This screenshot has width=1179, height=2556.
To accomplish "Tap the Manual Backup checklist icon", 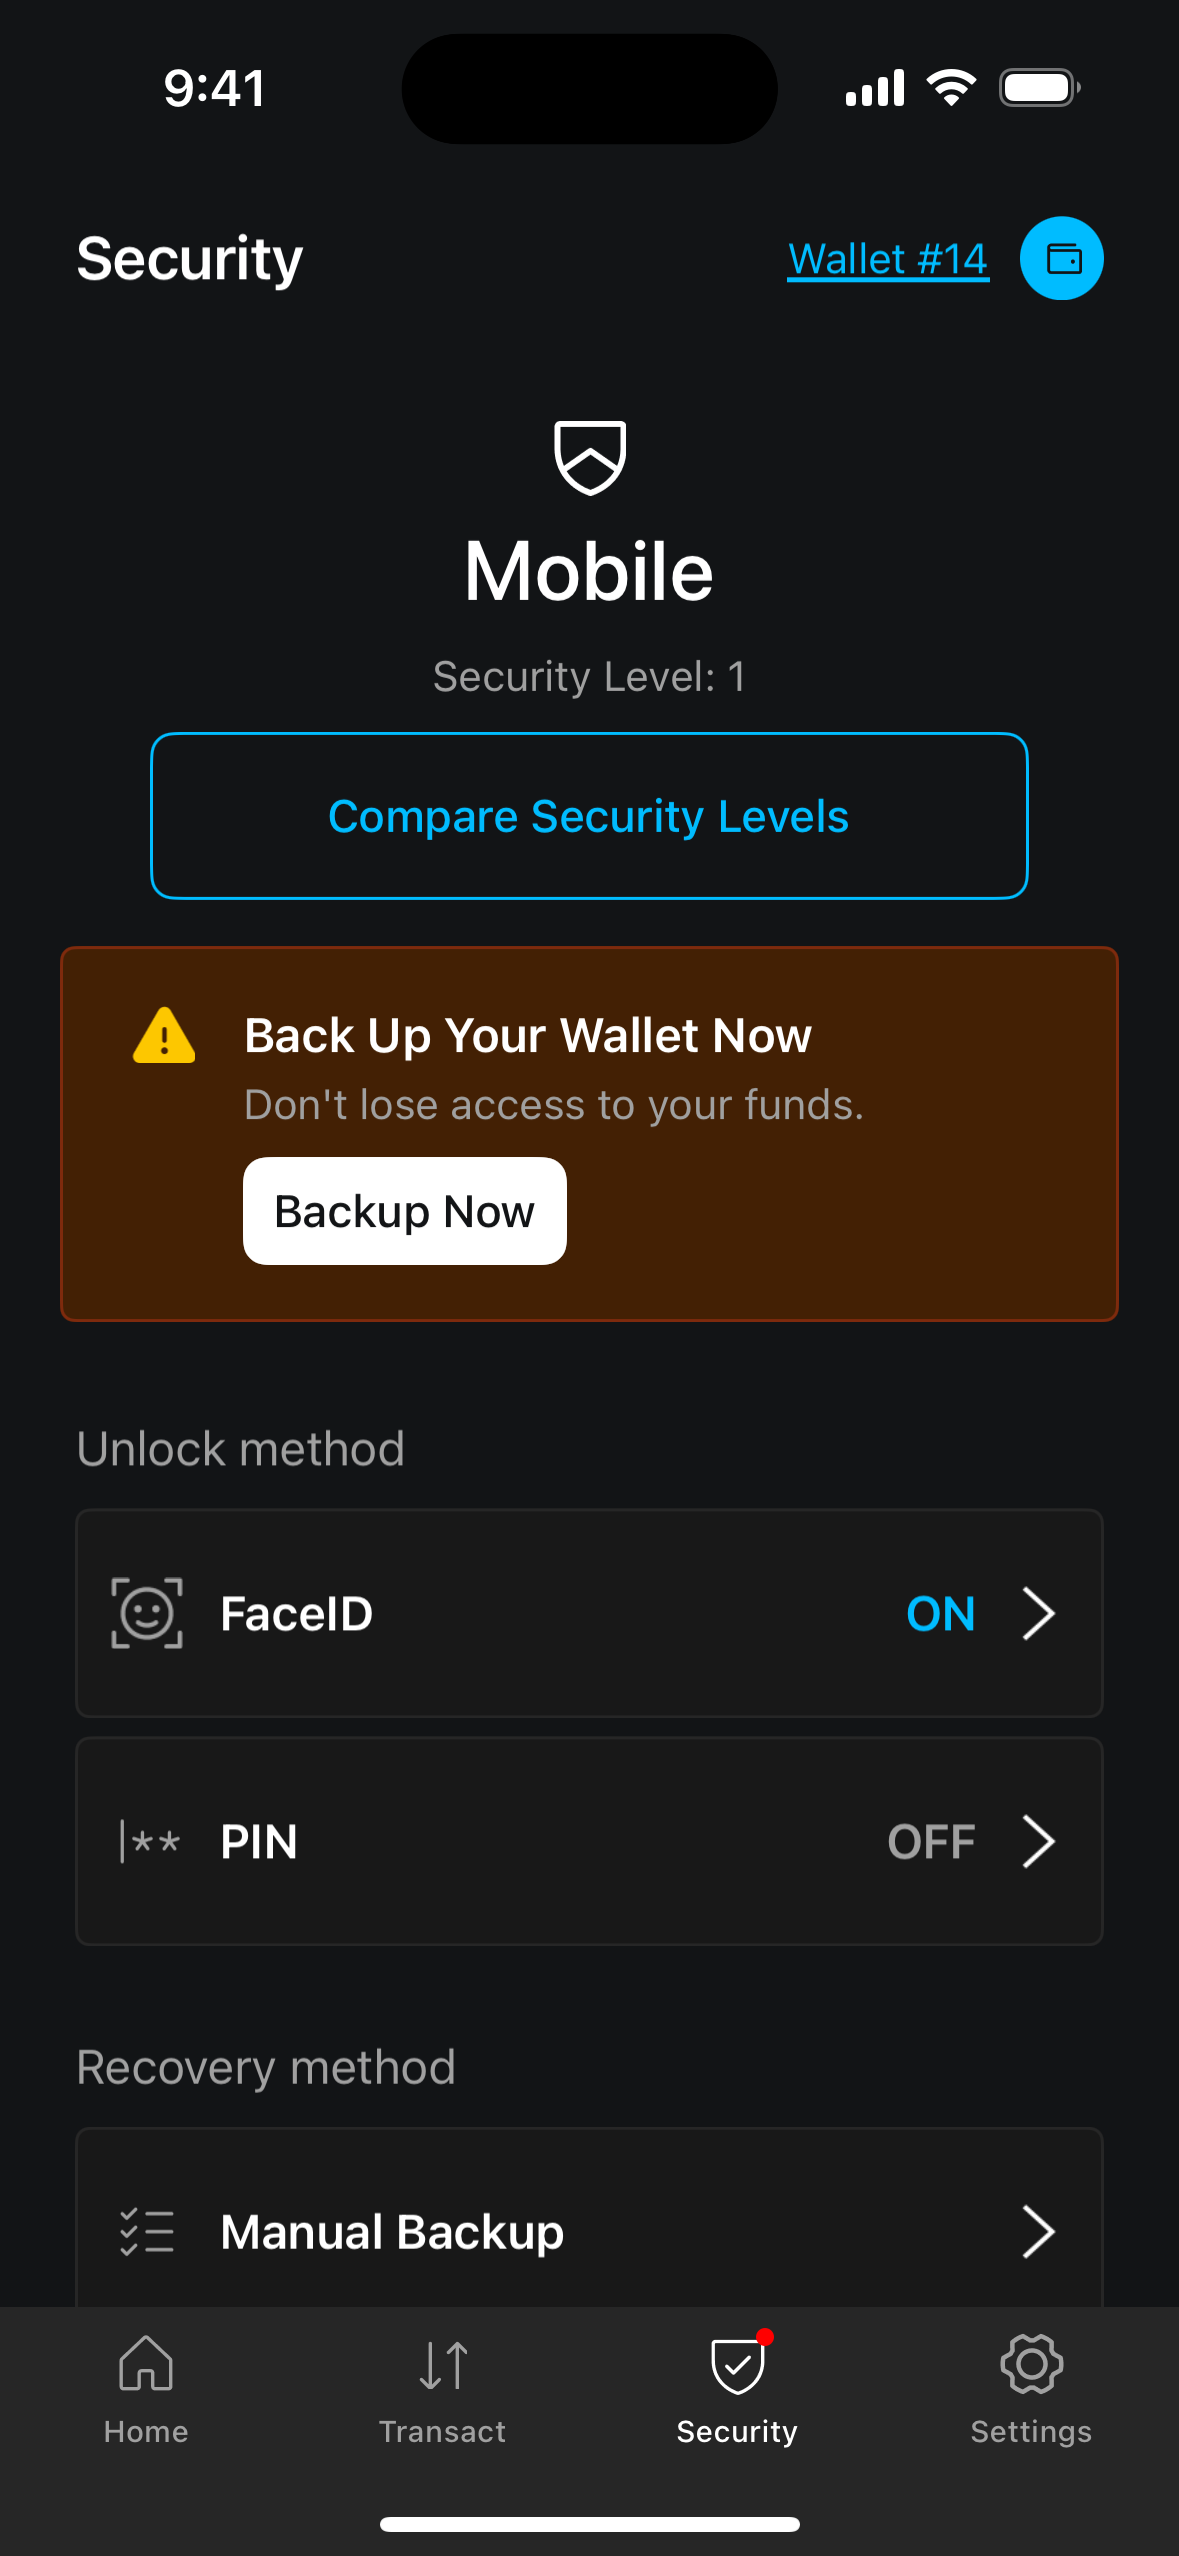I will tap(147, 2232).
